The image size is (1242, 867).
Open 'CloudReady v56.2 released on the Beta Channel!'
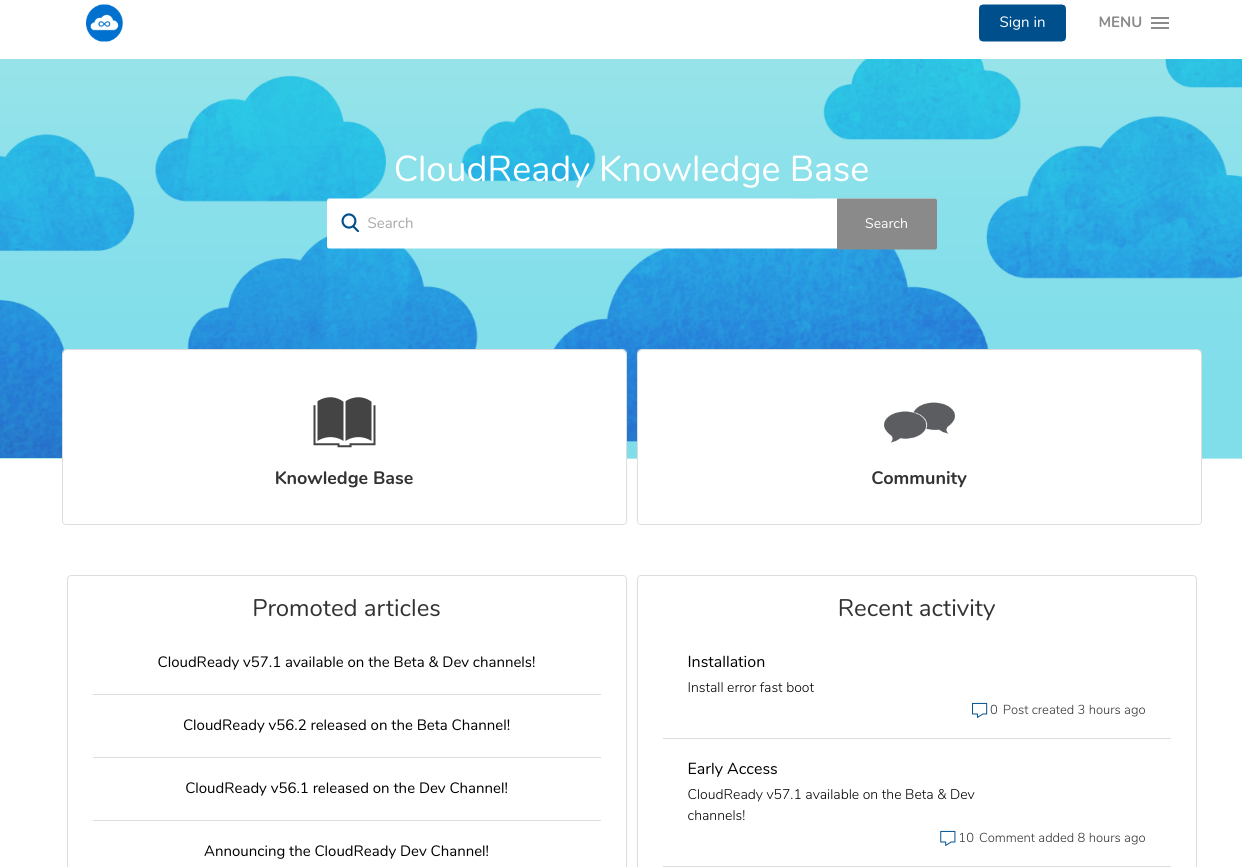(346, 725)
